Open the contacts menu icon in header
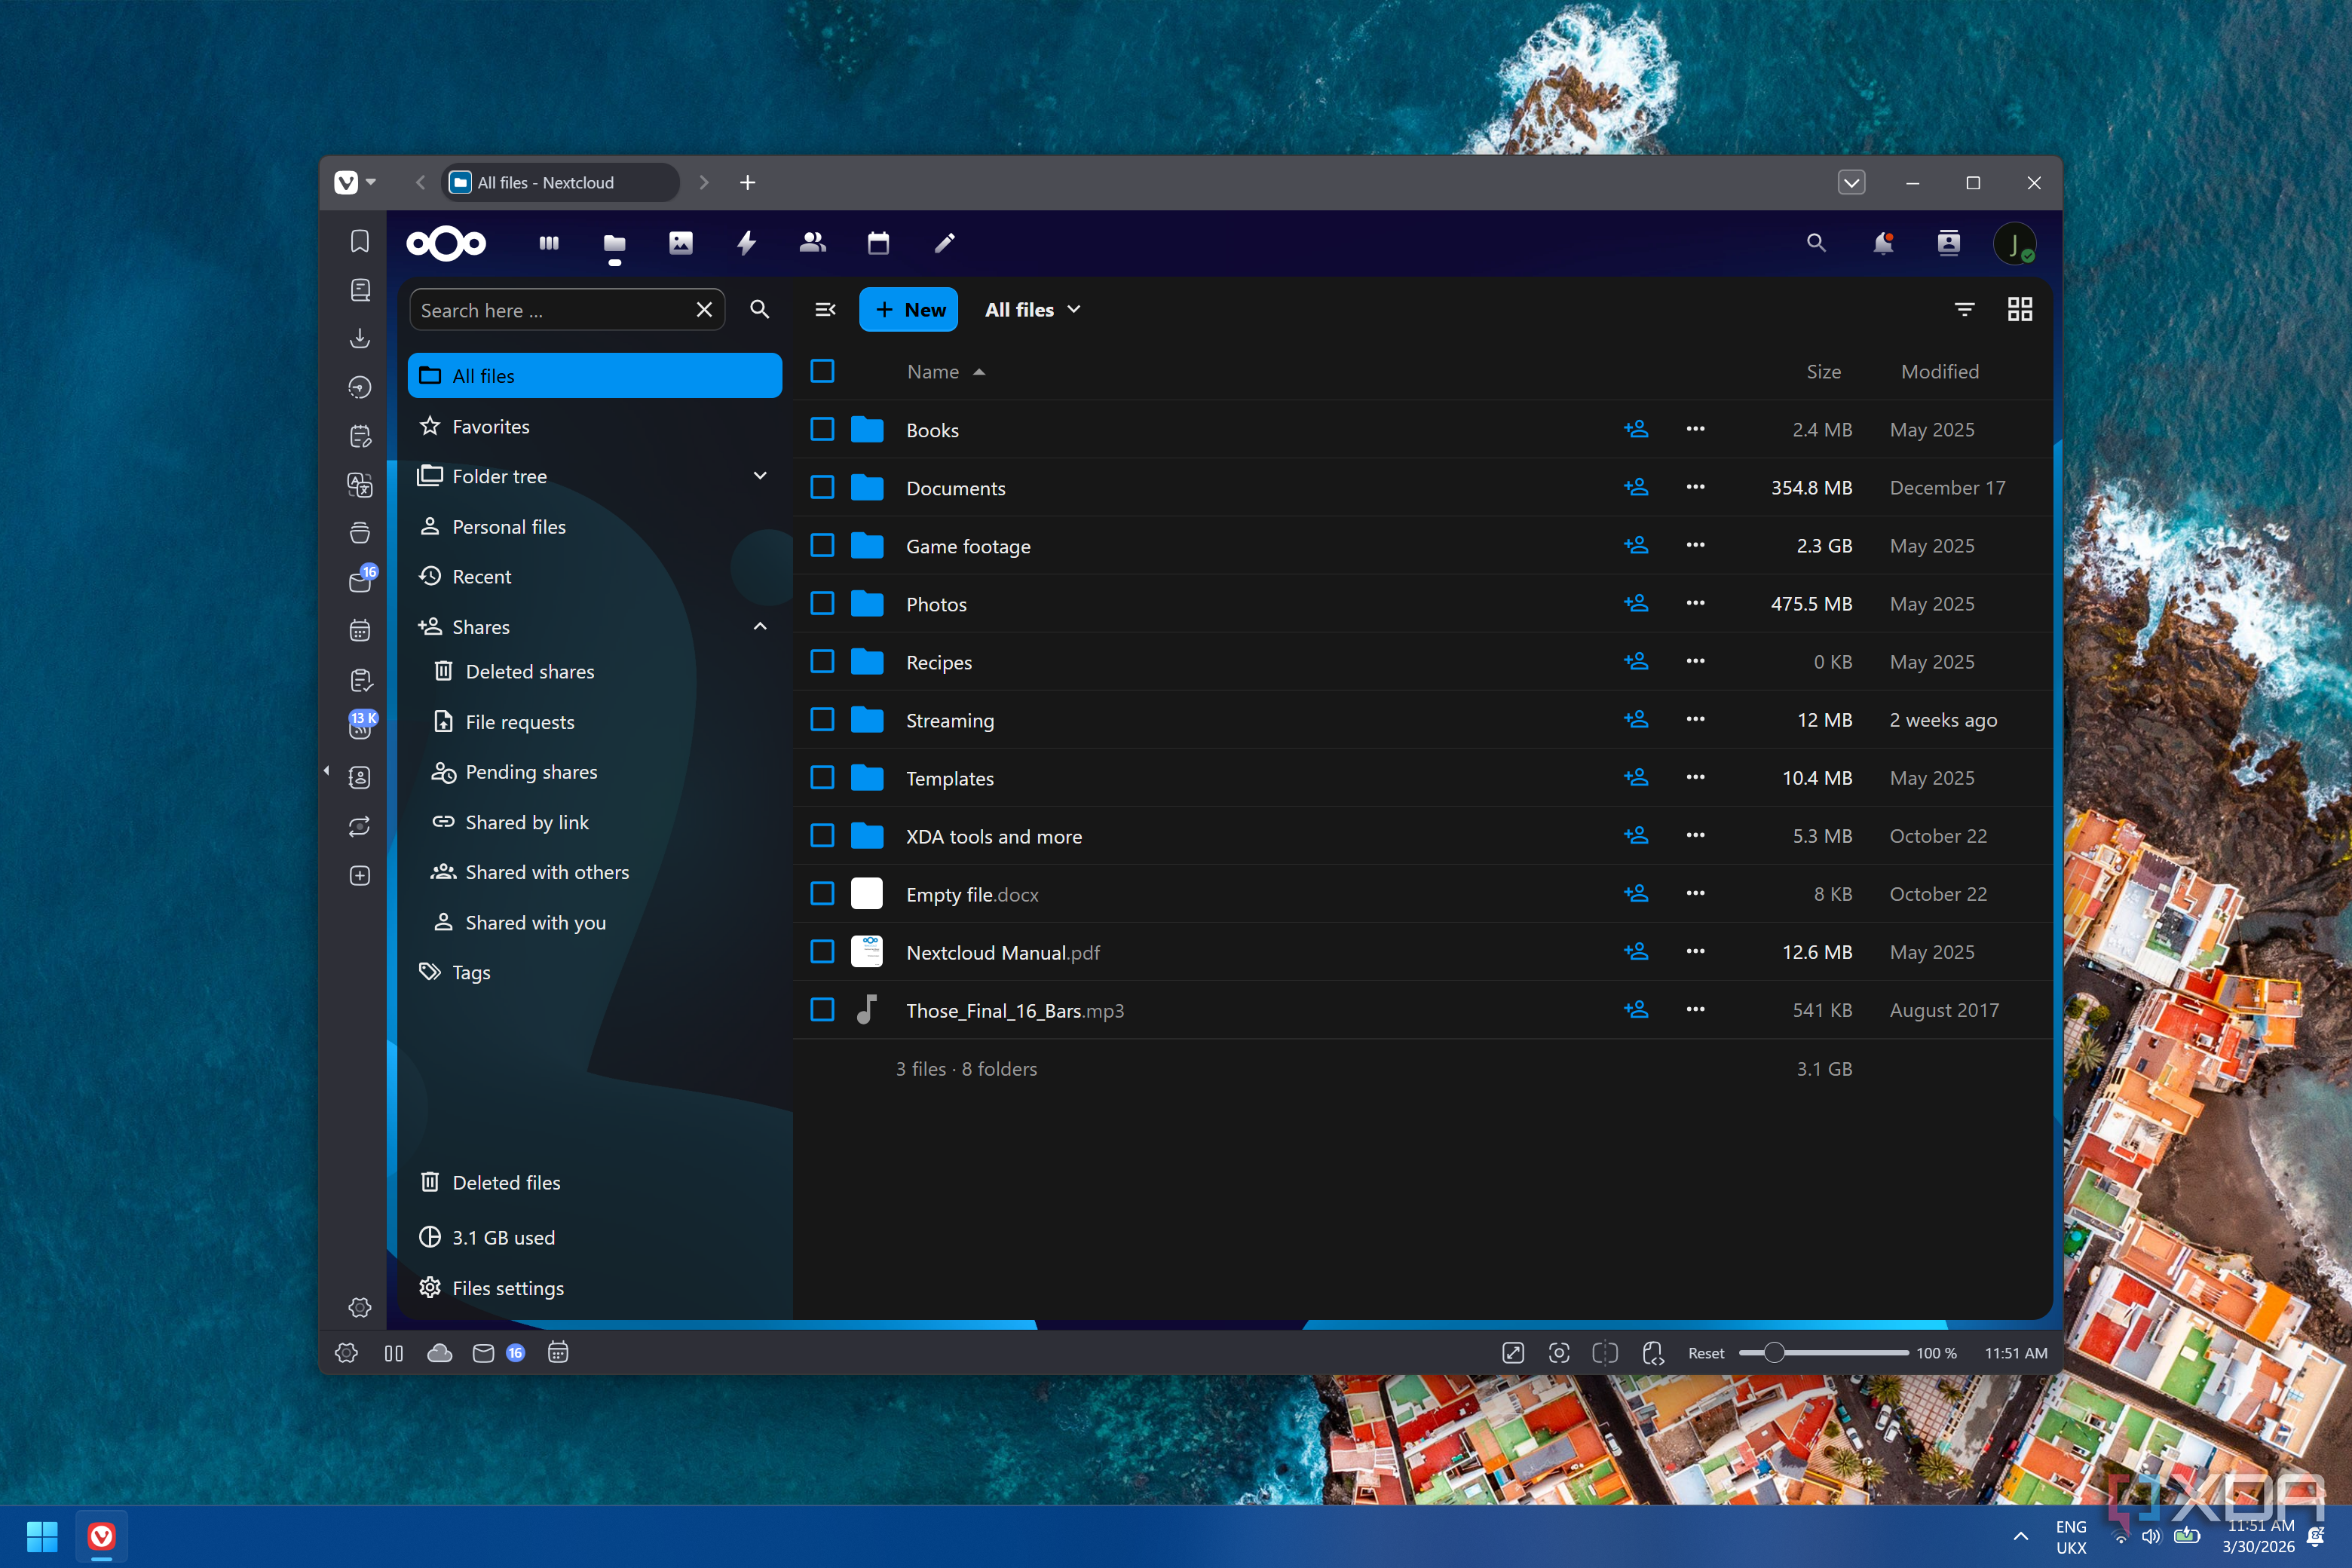 point(1949,243)
